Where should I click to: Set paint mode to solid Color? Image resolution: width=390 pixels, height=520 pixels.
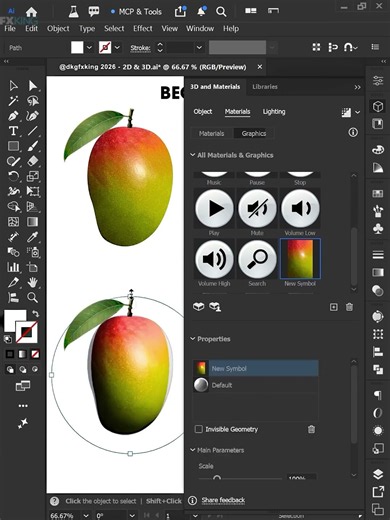coord(10,354)
